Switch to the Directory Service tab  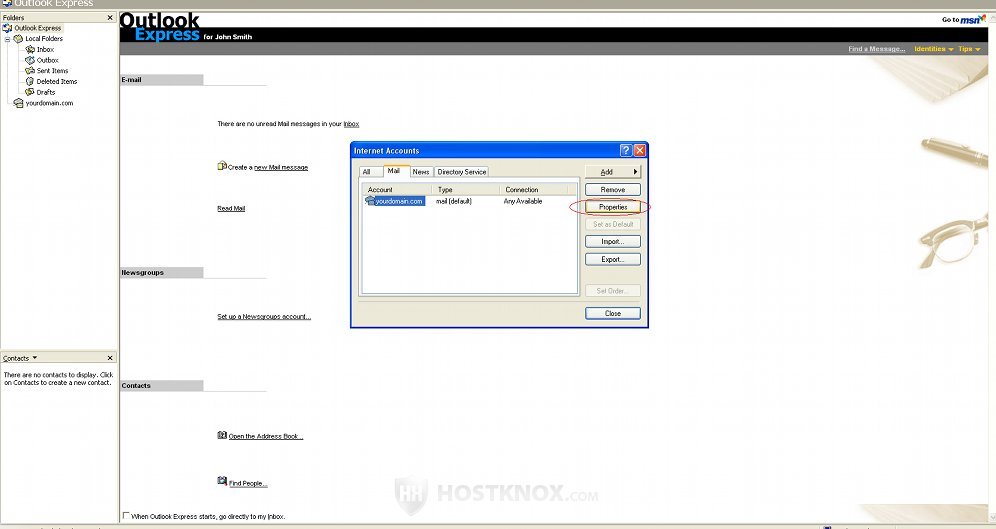pyautogui.click(x=462, y=171)
